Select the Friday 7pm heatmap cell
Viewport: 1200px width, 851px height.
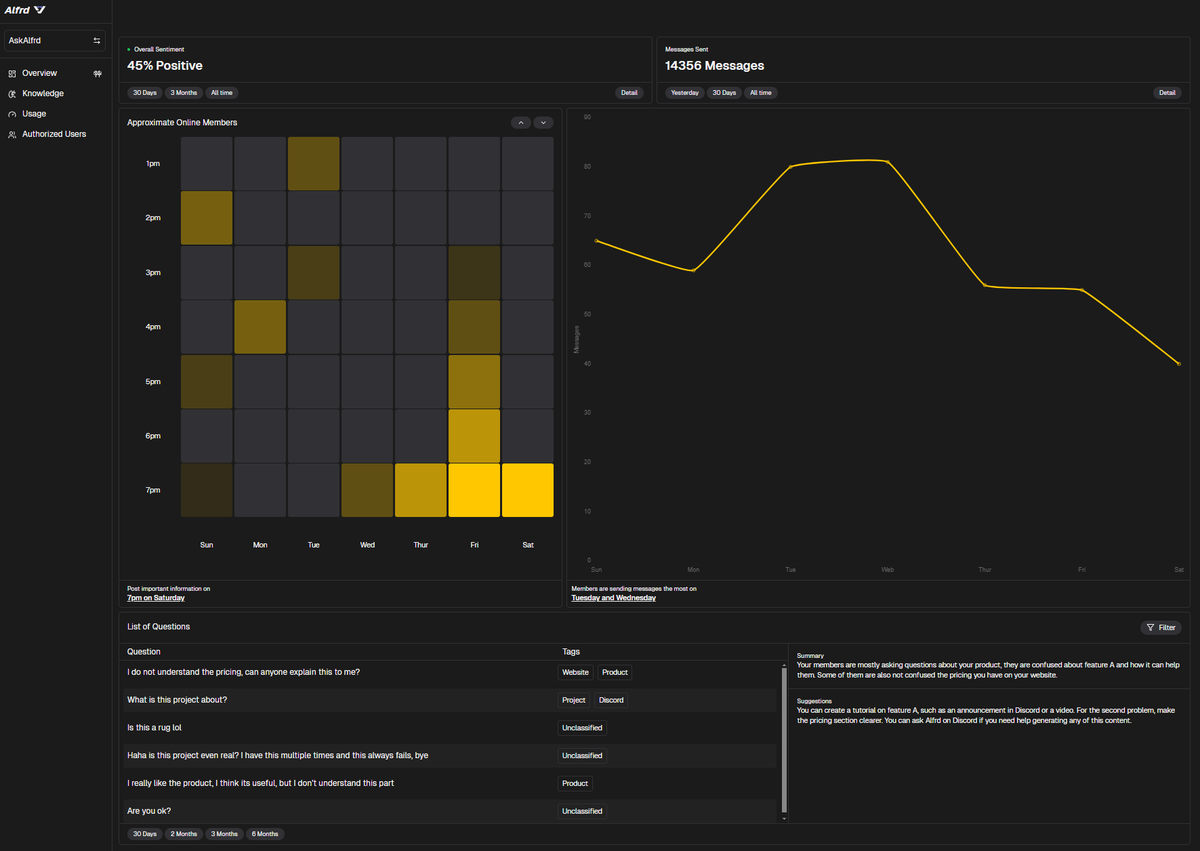coord(474,490)
